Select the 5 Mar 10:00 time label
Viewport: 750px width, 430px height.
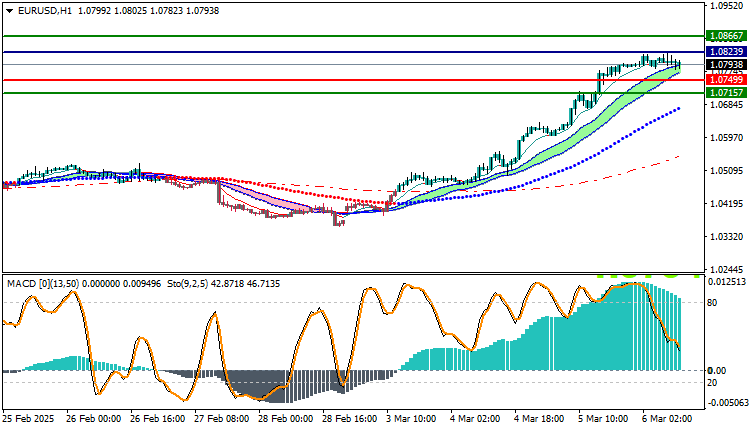coord(604,419)
